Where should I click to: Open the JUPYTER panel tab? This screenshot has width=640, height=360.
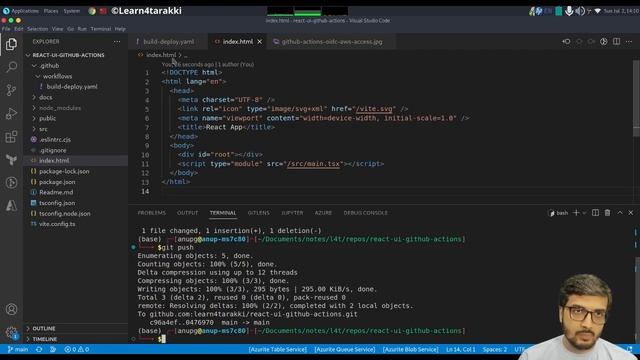[x=292, y=213]
